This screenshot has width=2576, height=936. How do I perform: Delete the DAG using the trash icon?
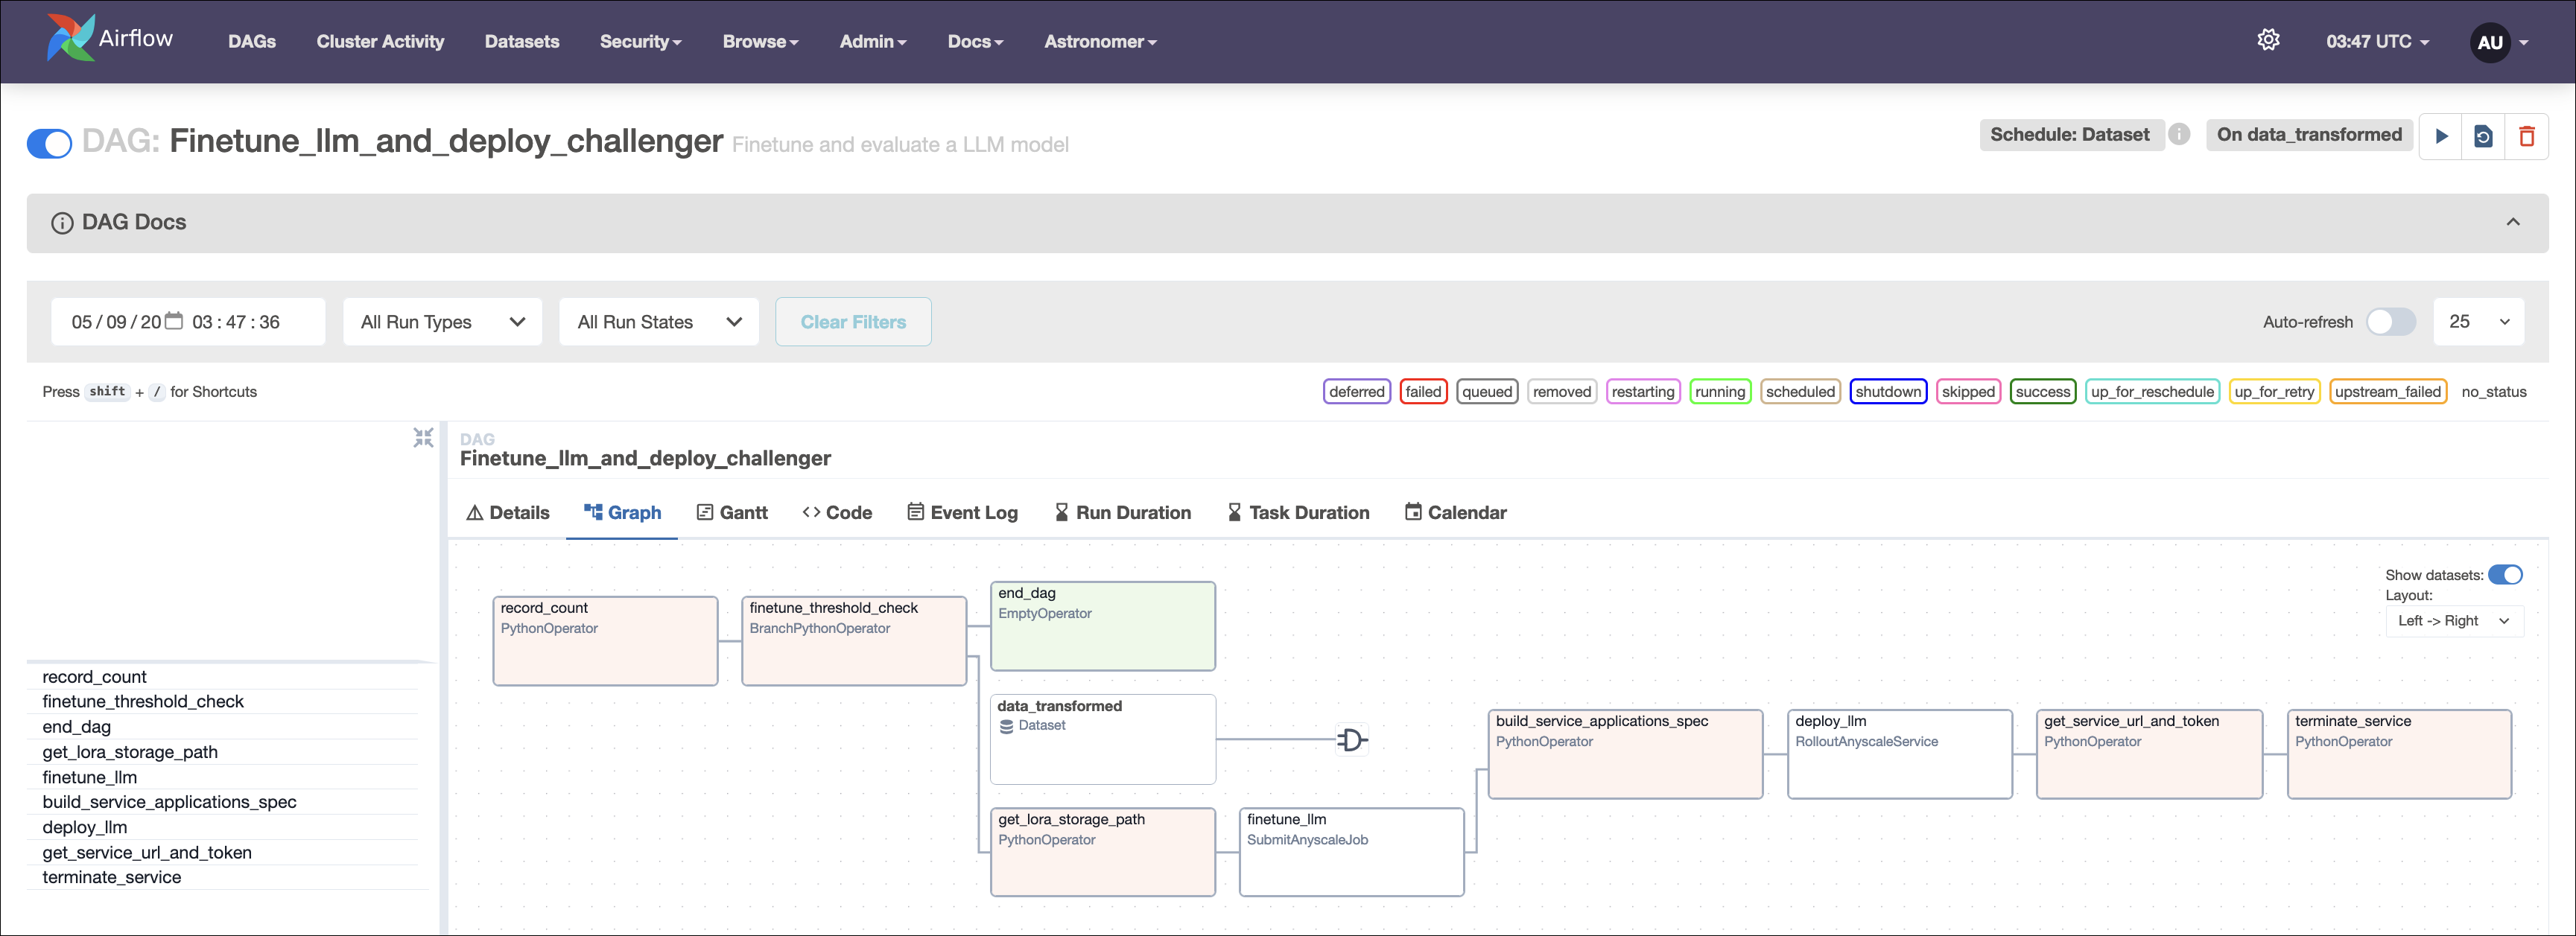[x=2528, y=136]
